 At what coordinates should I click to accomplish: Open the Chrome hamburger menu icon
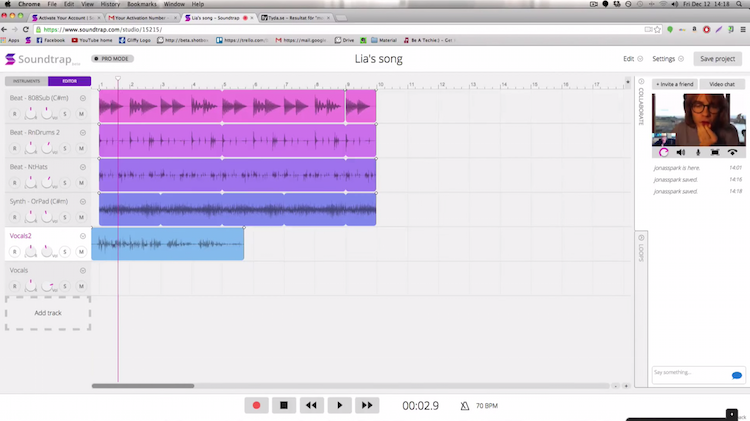click(743, 29)
